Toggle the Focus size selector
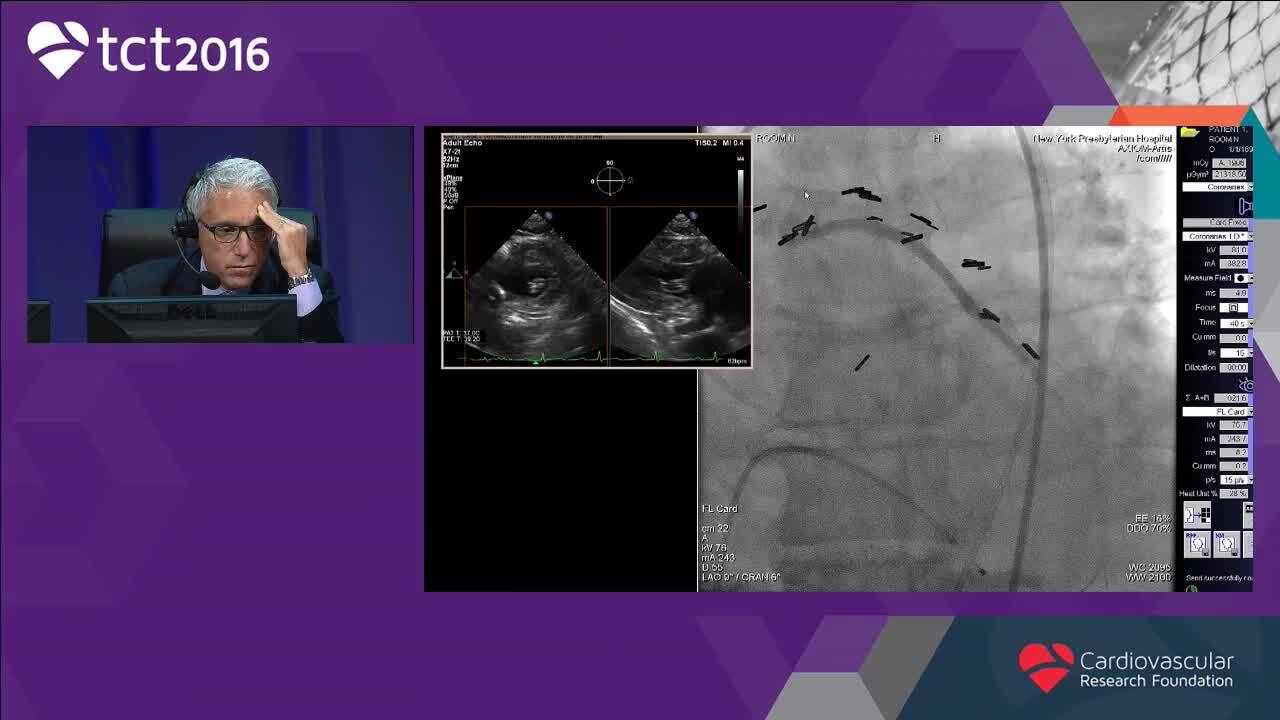Viewport: 1280px width, 720px height. click(1233, 308)
